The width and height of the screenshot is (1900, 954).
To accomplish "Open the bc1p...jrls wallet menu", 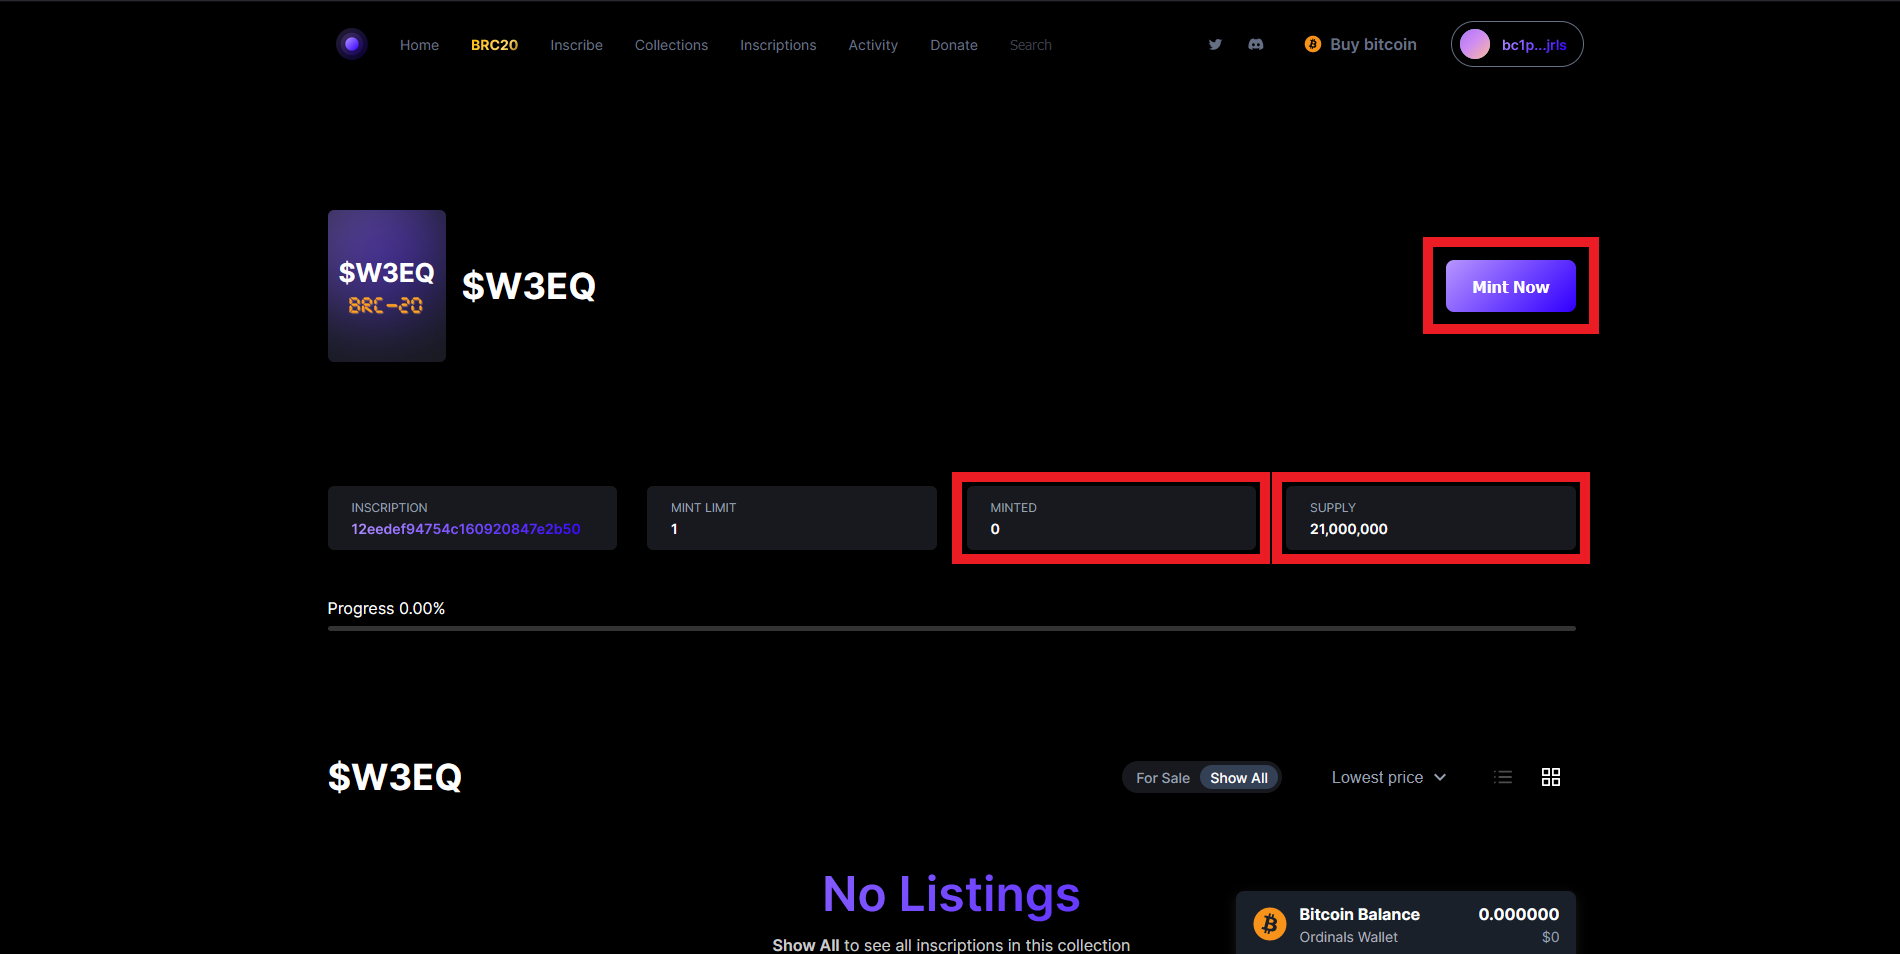I will click(x=1533, y=45).
